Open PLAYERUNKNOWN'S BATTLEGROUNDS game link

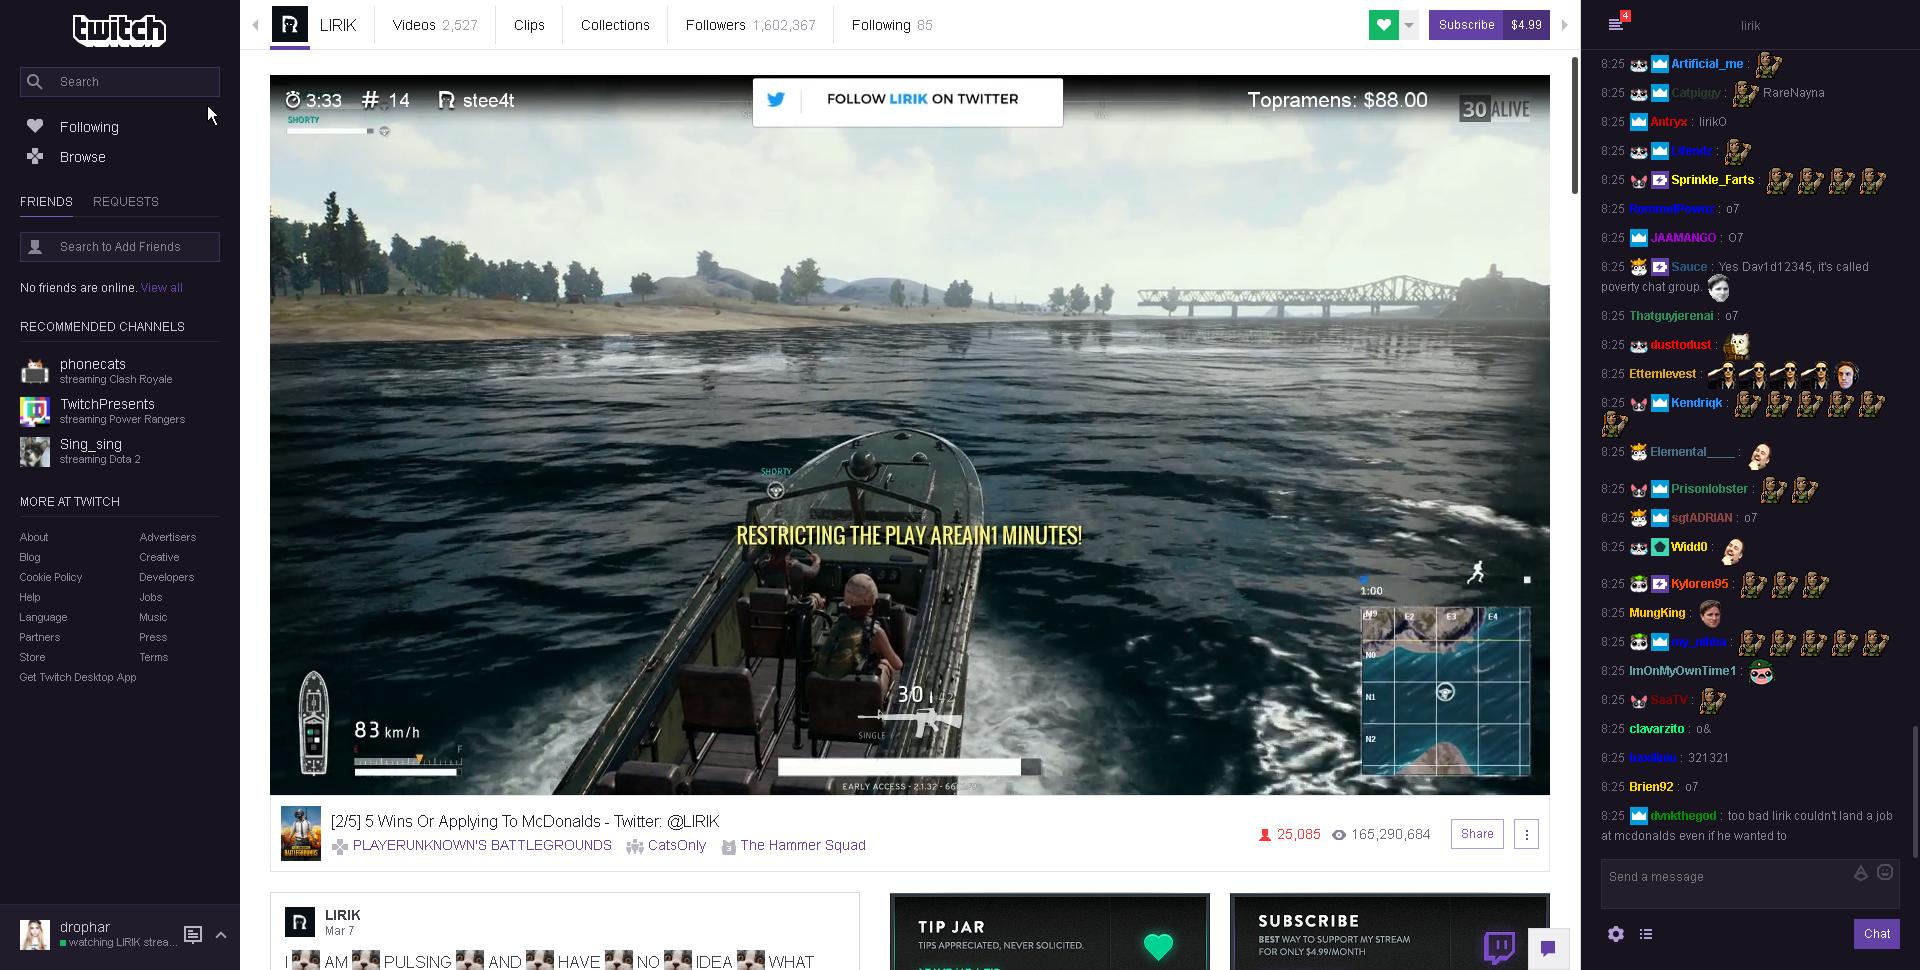click(482, 845)
